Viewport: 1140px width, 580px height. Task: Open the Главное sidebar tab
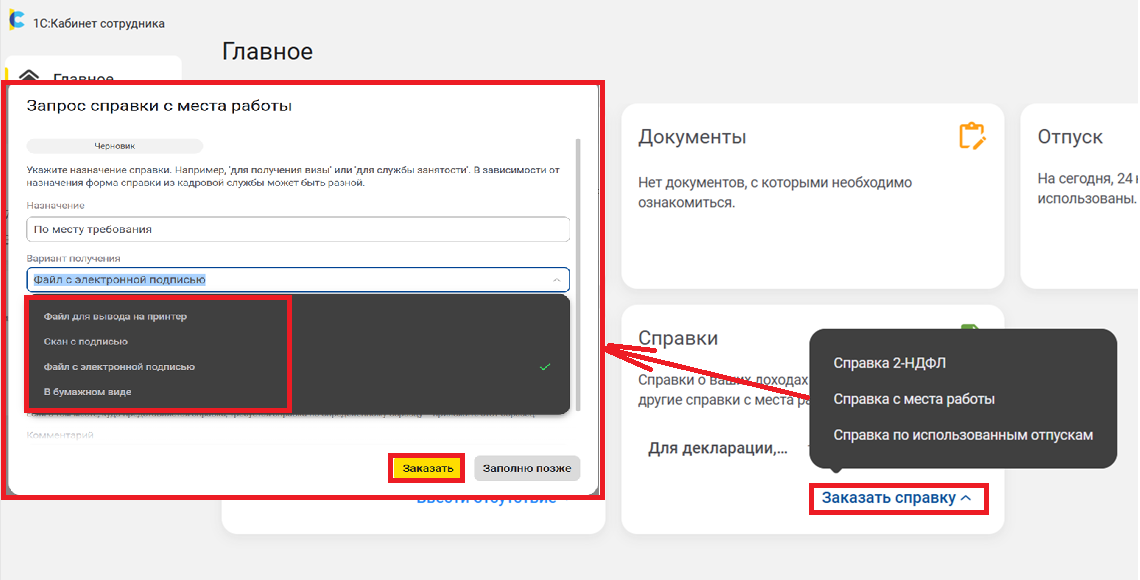point(84,77)
